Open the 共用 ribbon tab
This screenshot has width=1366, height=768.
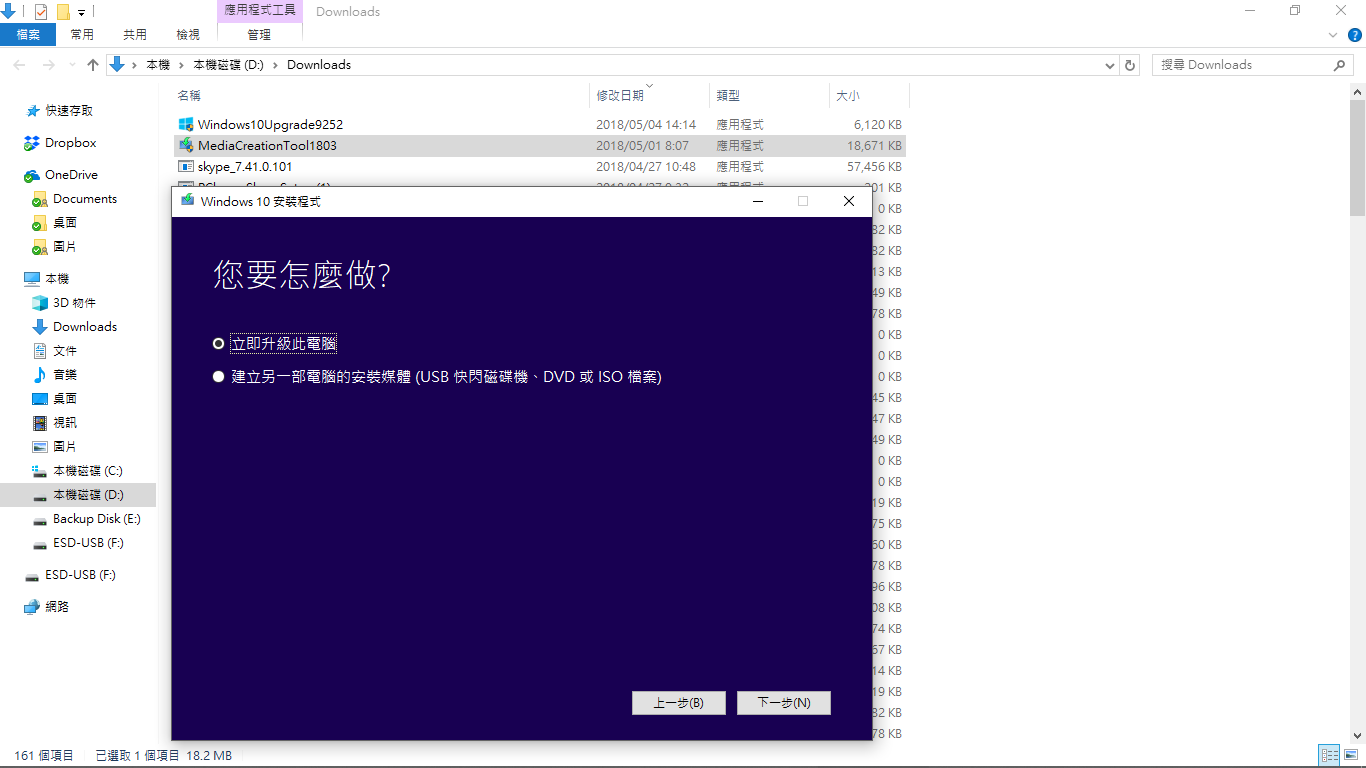tap(135, 35)
